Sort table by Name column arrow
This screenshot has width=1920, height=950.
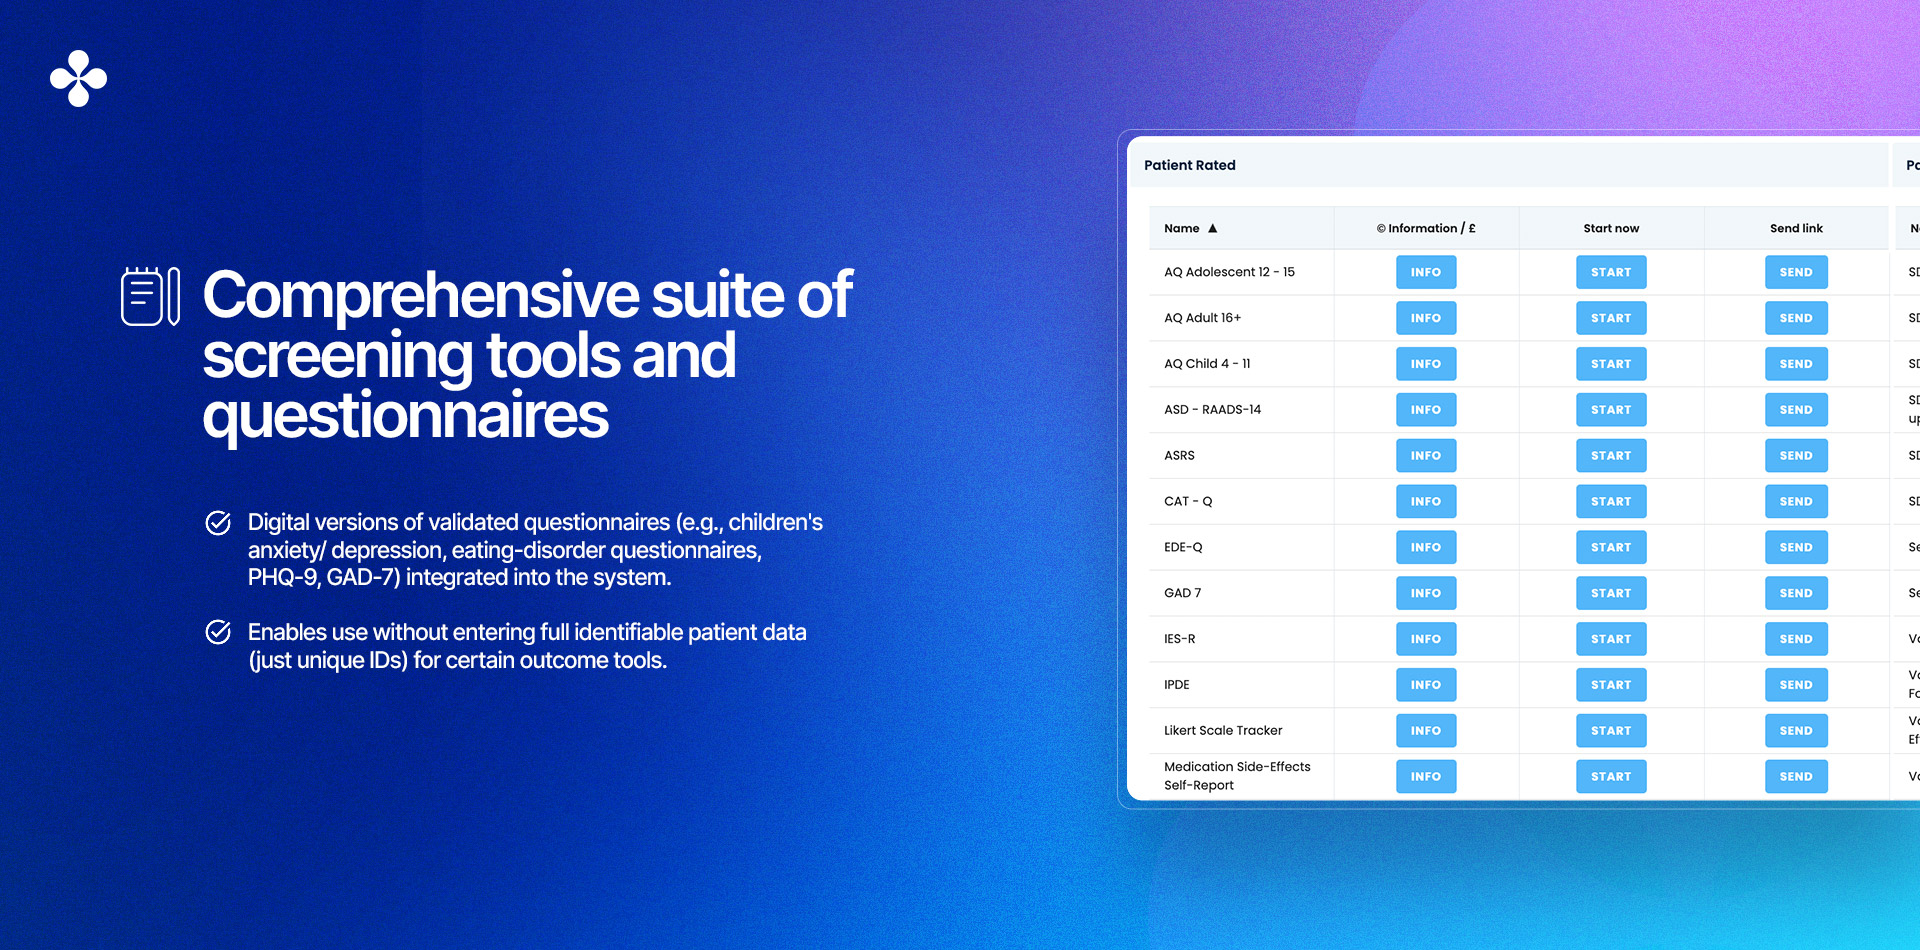coord(1212,228)
